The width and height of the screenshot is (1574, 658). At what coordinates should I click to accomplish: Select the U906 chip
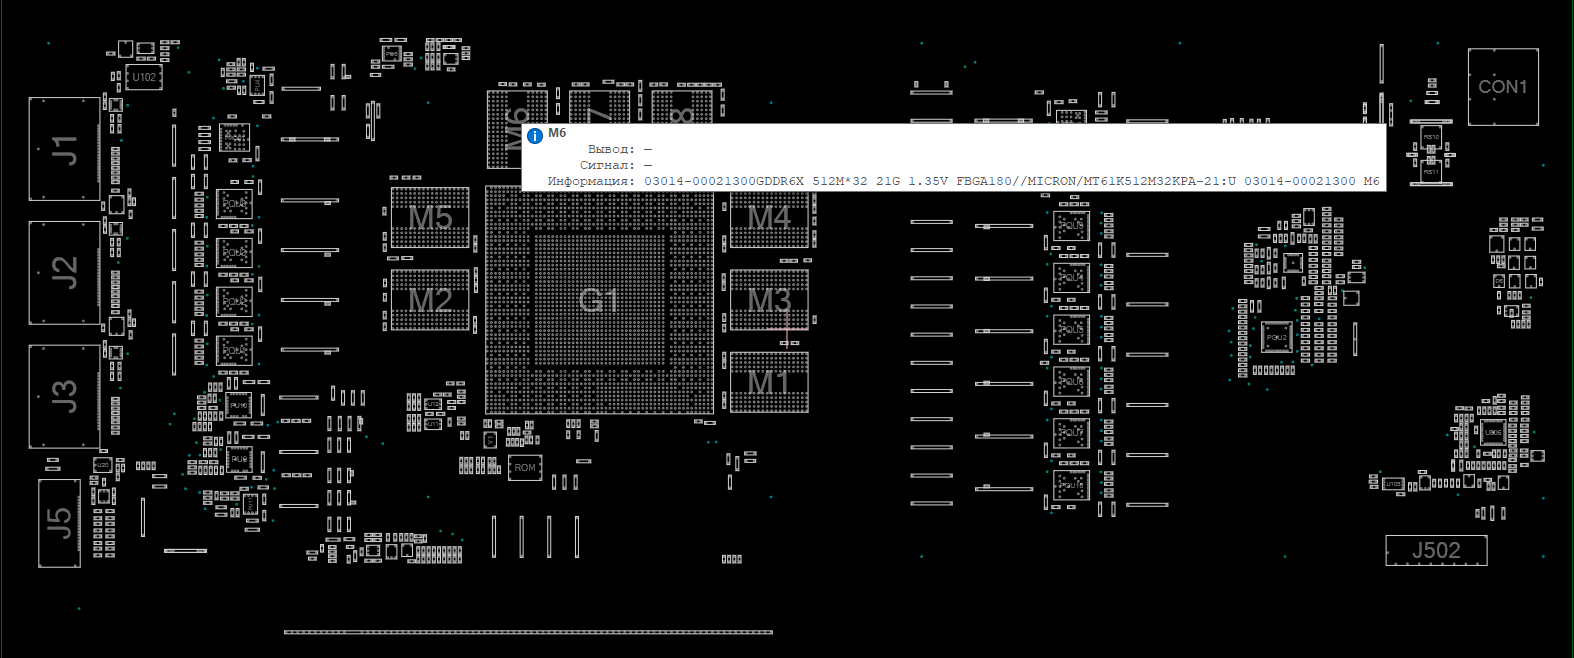(1492, 433)
